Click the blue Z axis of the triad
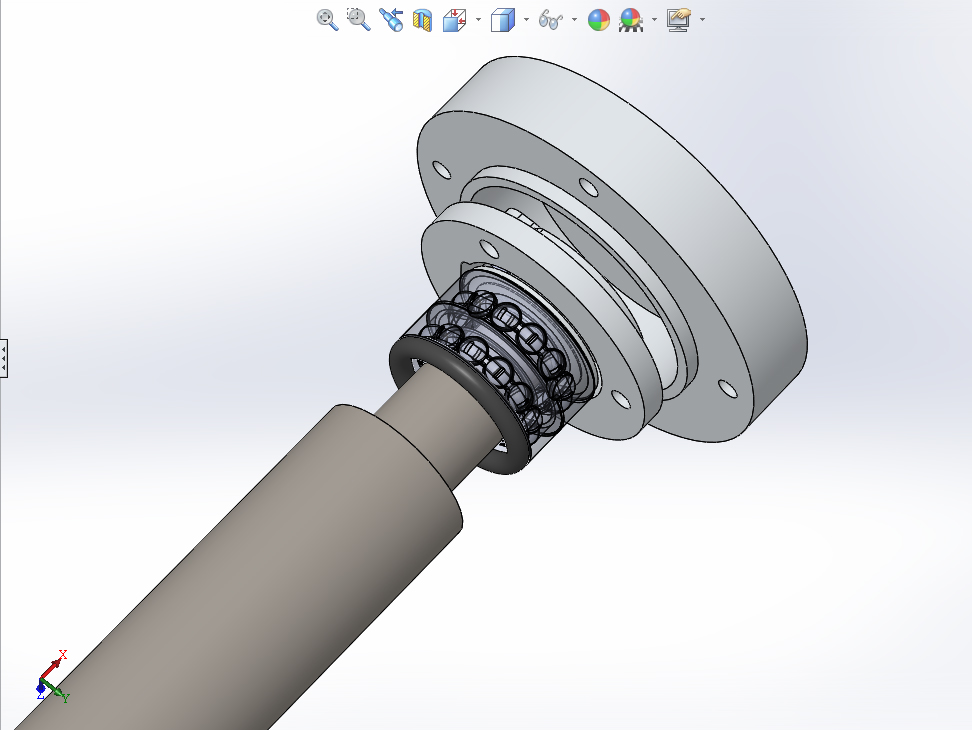The width and height of the screenshot is (972, 730). coord(41,690)
